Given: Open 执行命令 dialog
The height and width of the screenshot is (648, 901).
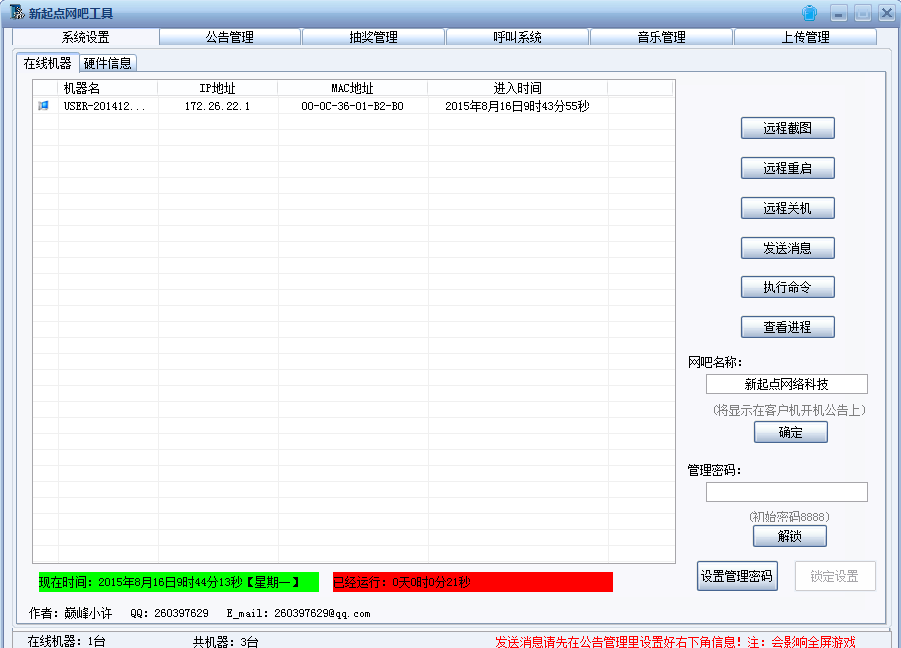Looking at the screenshot, I should click(x=787, y=287).
